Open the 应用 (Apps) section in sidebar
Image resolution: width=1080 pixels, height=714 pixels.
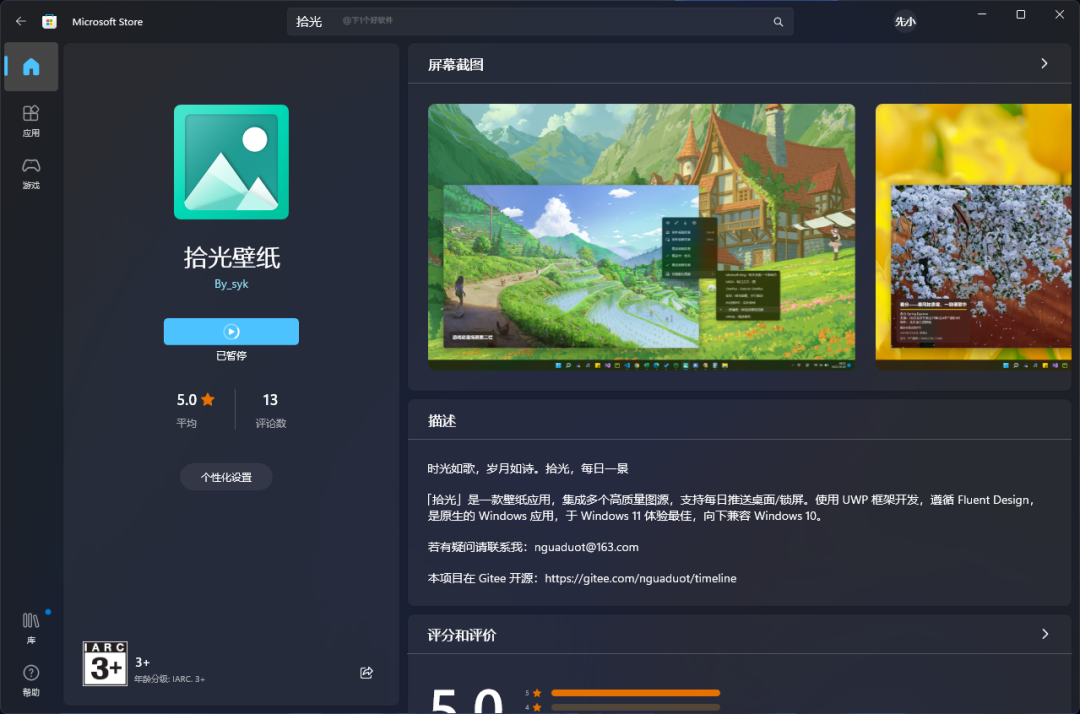30,120
